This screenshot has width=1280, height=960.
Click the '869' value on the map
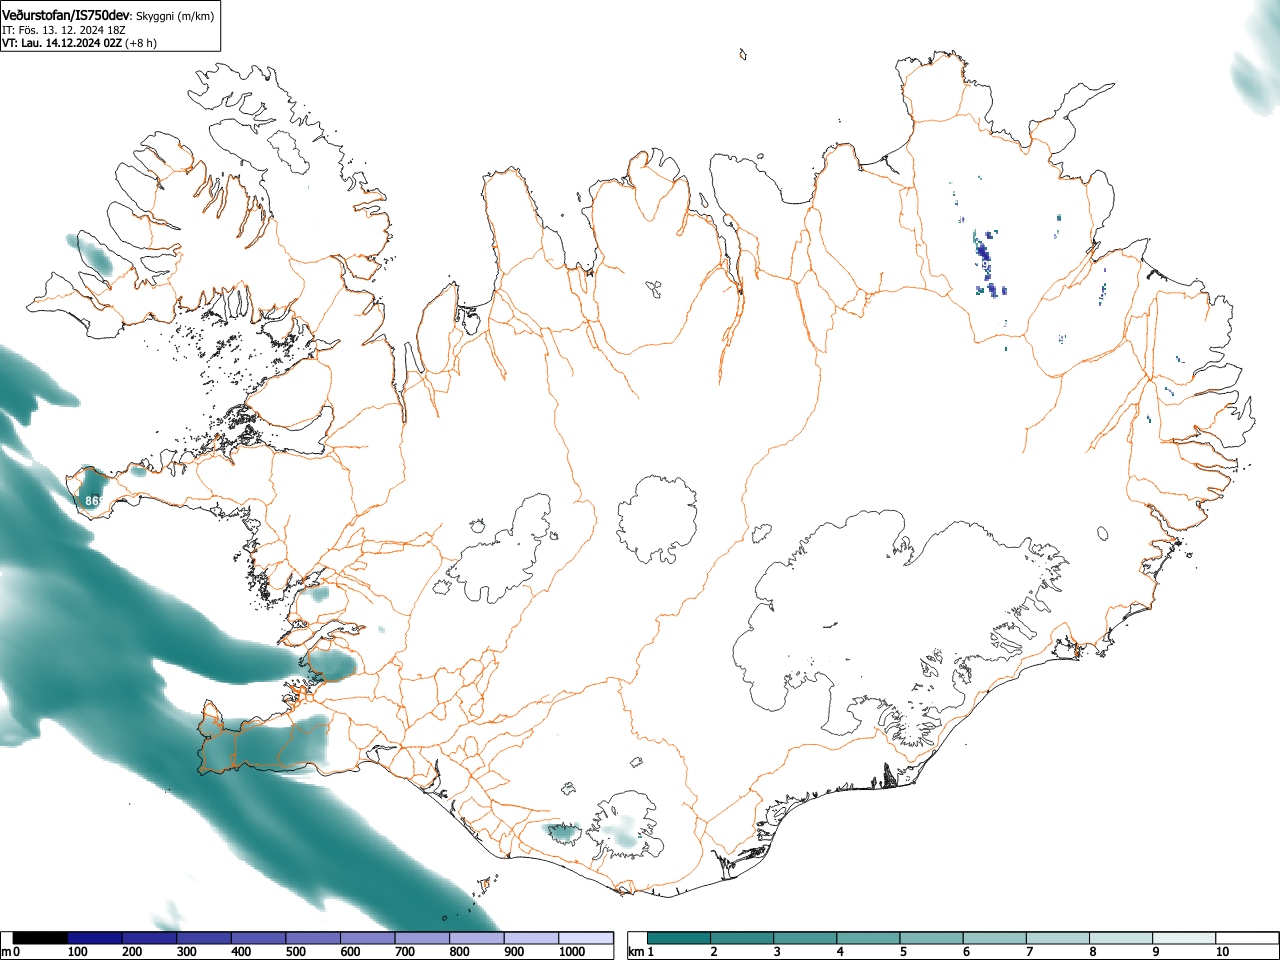[x=95, y=501]
